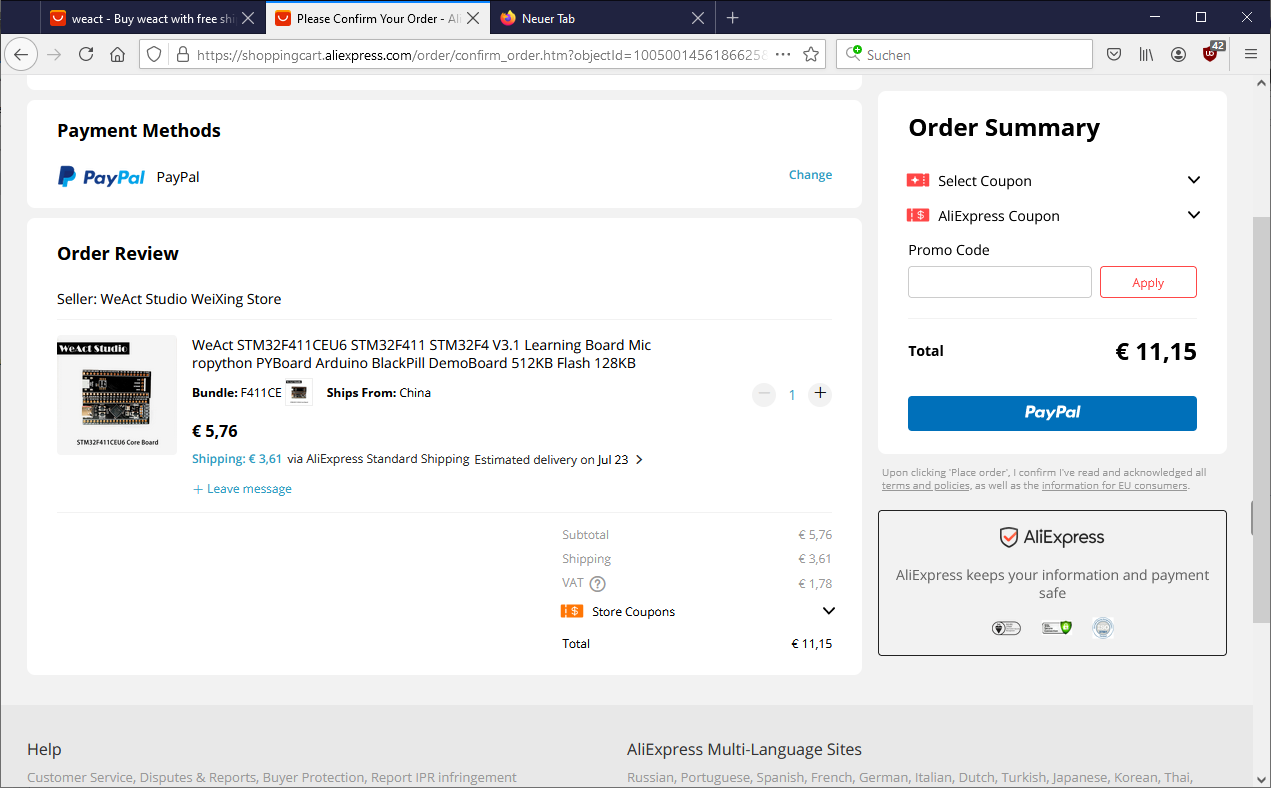
Task: Expand Store Coupons dropdown
Action: 828,611
